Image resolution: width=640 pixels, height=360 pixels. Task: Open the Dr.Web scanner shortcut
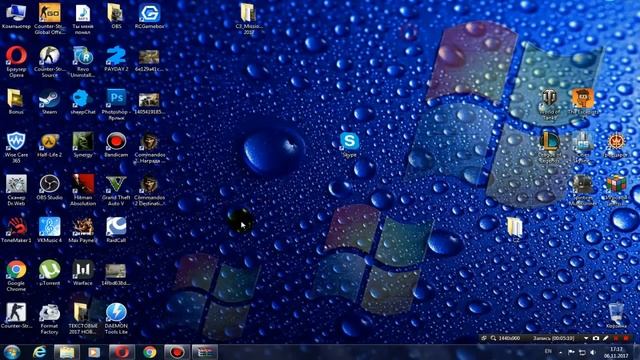tap(16, 190)
